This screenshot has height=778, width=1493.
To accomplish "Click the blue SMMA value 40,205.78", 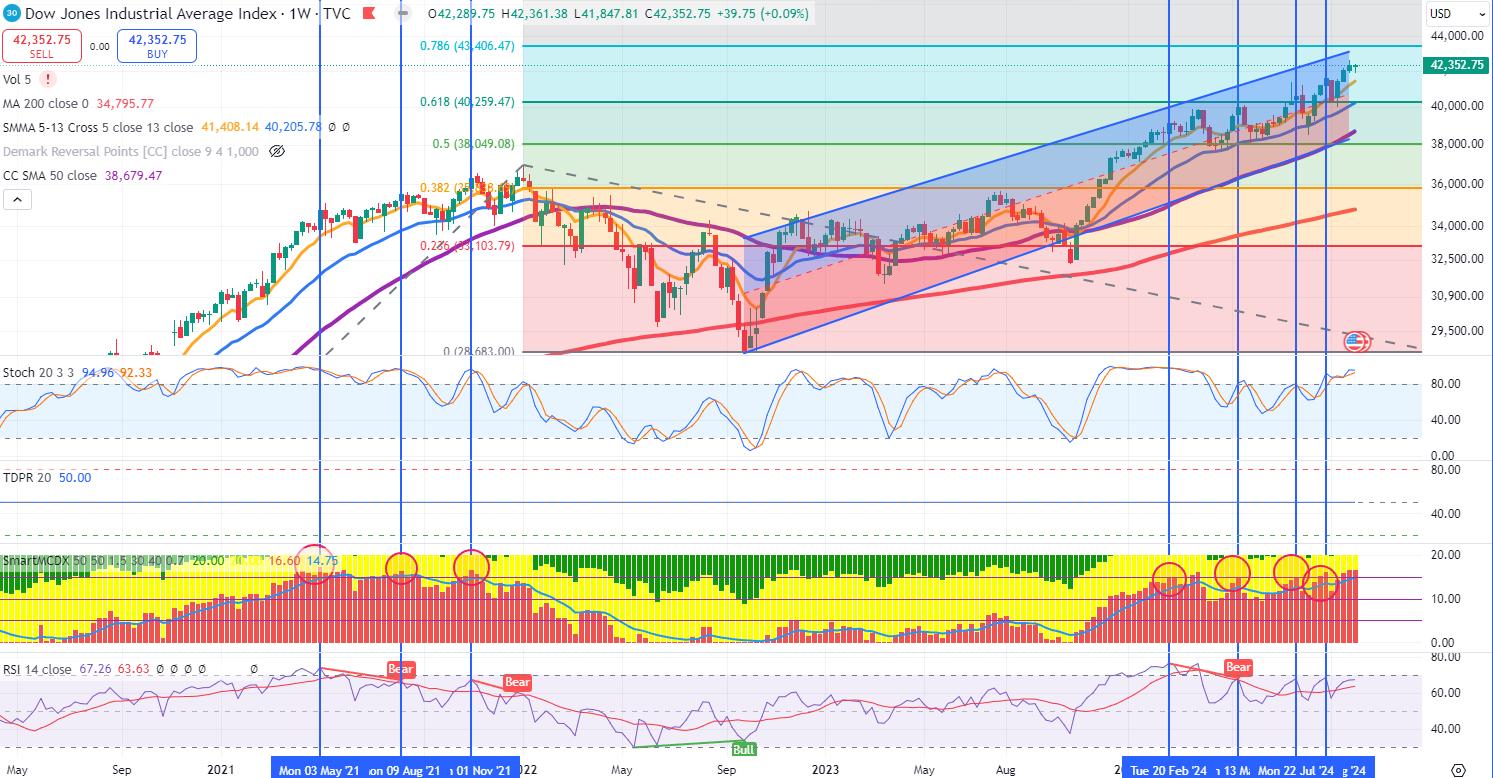I will [x=292, y=127].
